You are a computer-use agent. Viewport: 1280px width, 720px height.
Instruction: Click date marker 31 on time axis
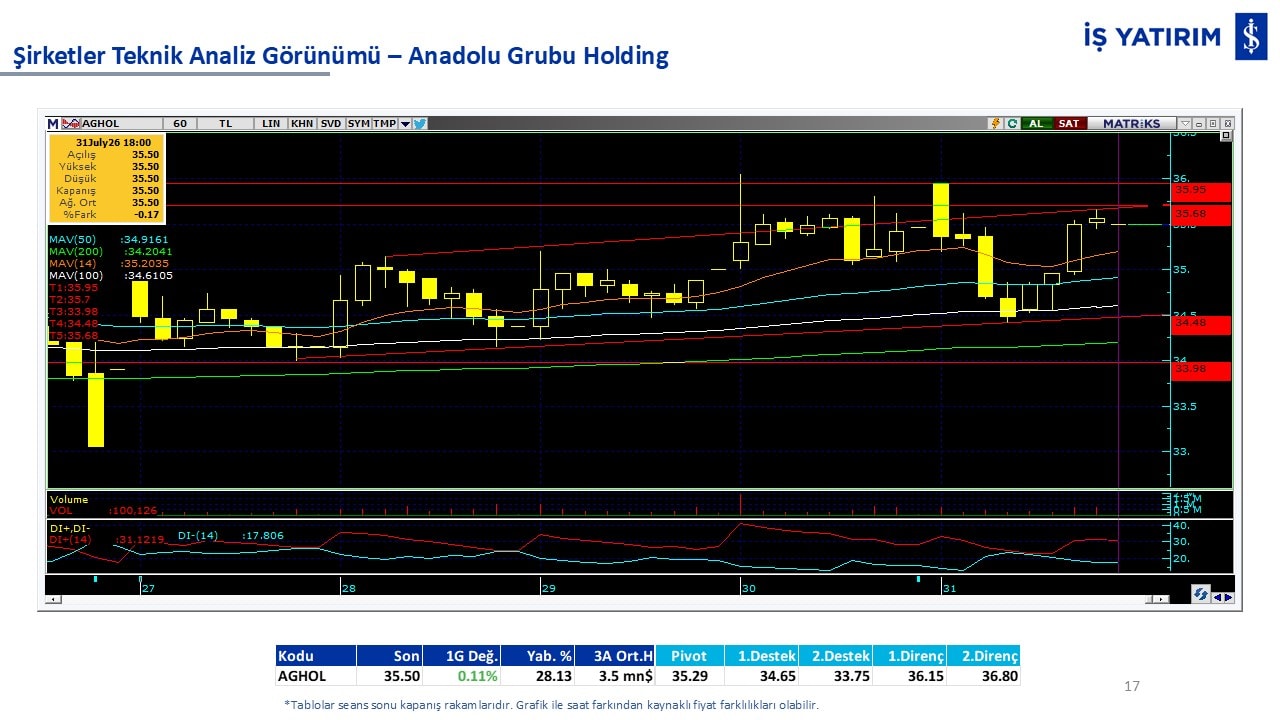pyautogui.click(x=948, y=589)
